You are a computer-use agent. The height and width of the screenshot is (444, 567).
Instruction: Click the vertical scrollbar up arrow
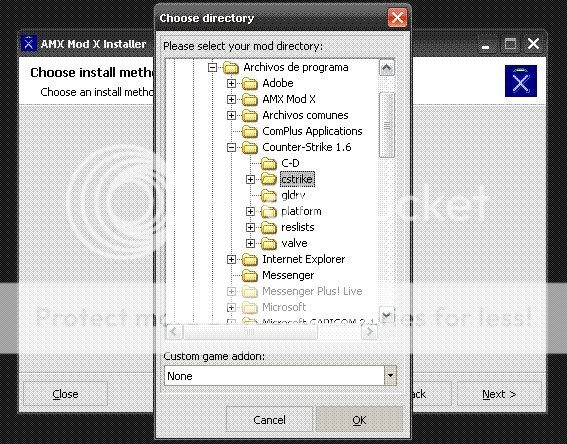[x=387, y=68]
